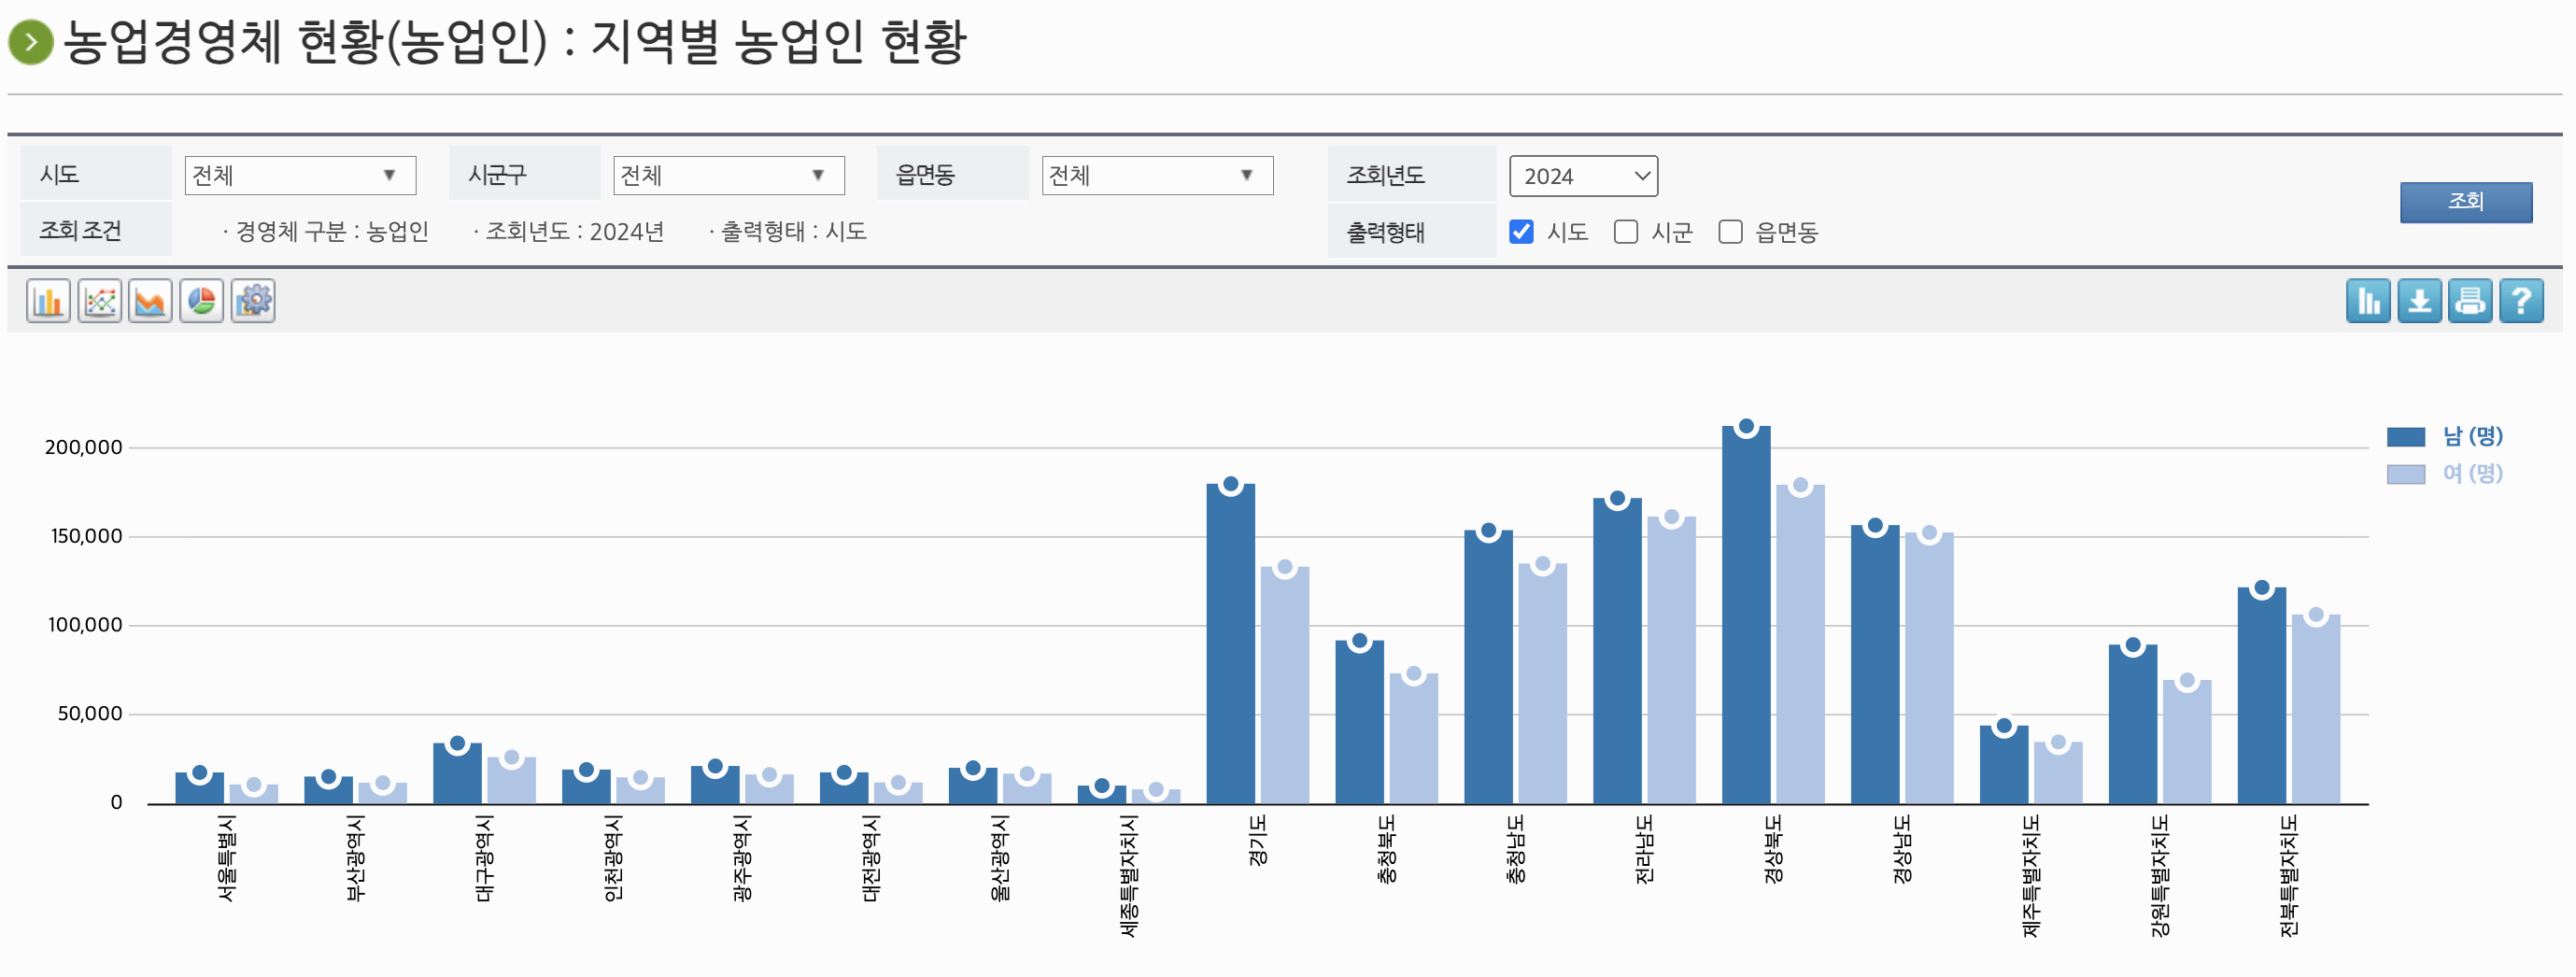Check the 시군 output type checkbox
This screenshot has height=977, width=2576.
click(1626, 232)
